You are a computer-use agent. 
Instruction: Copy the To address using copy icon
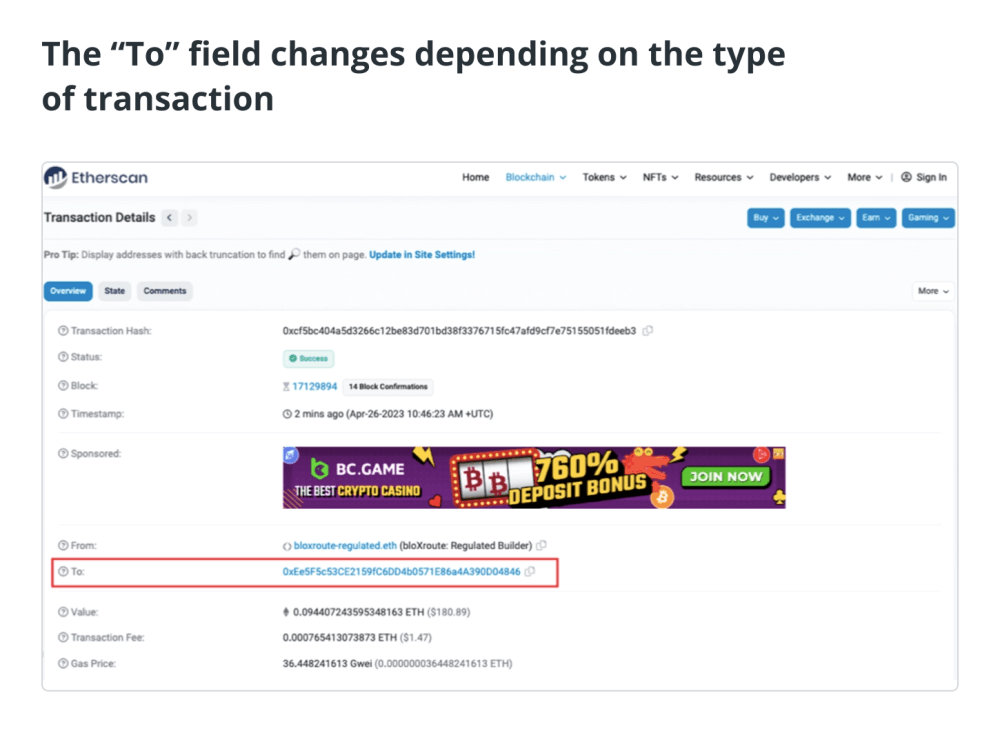[x=530, y=572]
